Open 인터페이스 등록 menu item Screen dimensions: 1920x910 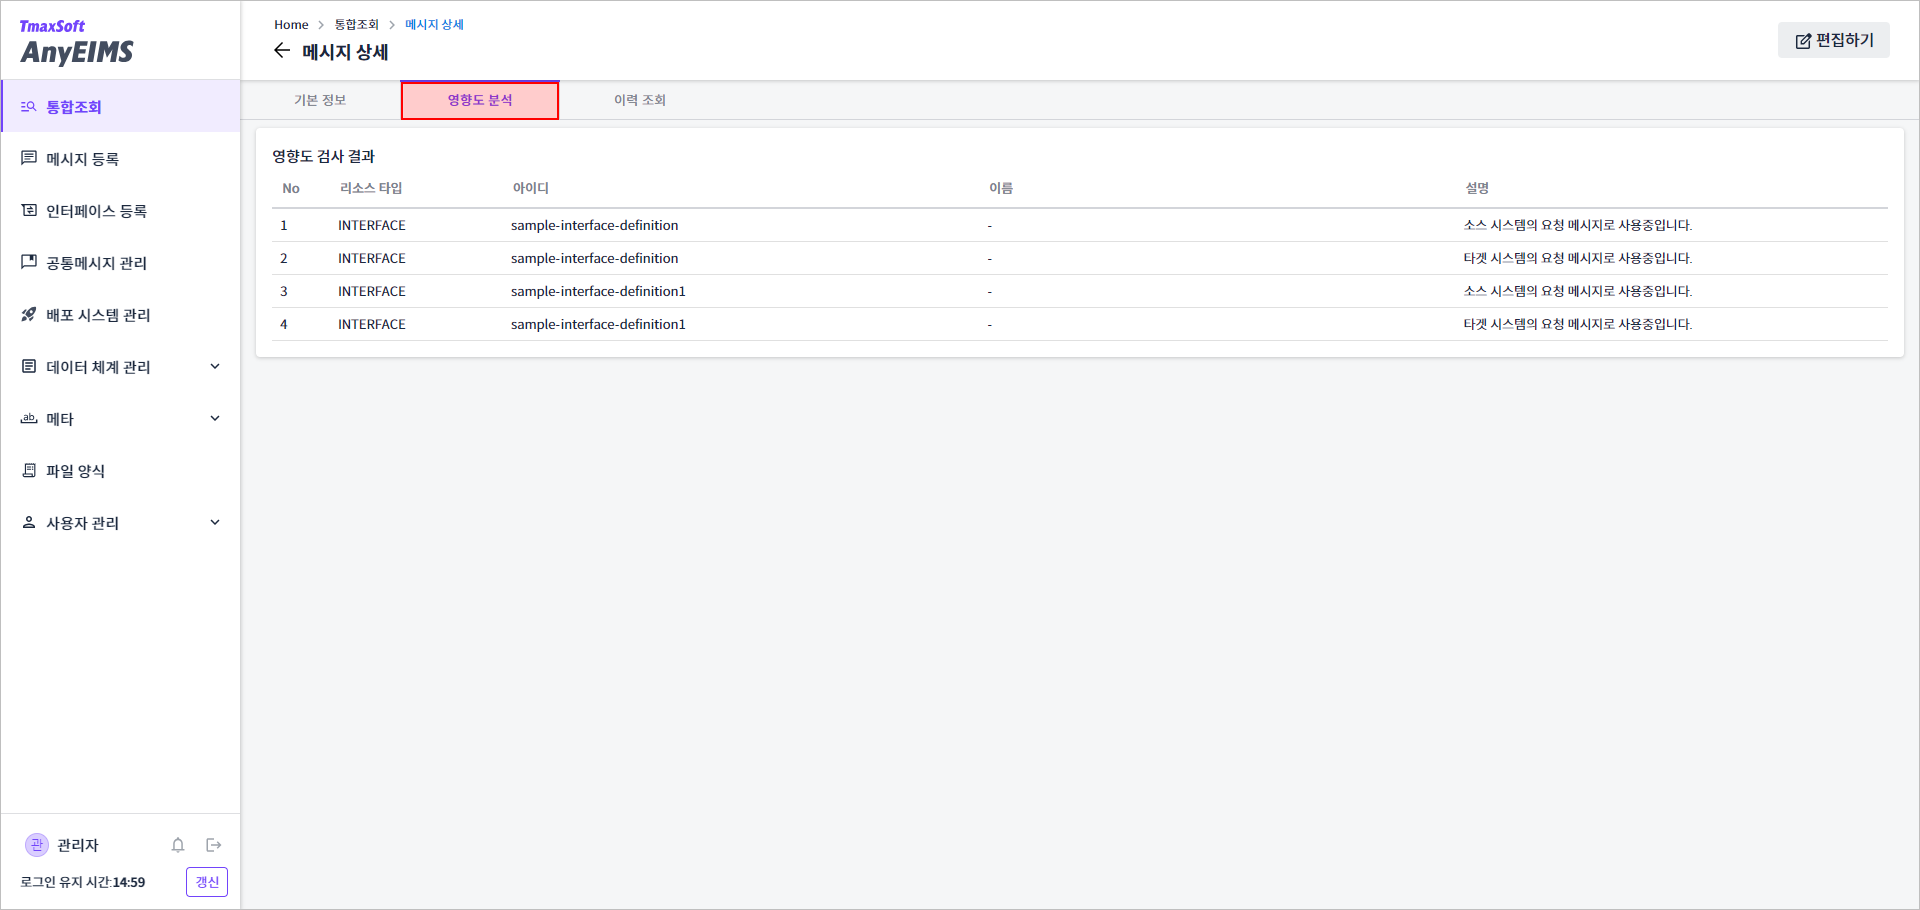click(x=121, y=210)
